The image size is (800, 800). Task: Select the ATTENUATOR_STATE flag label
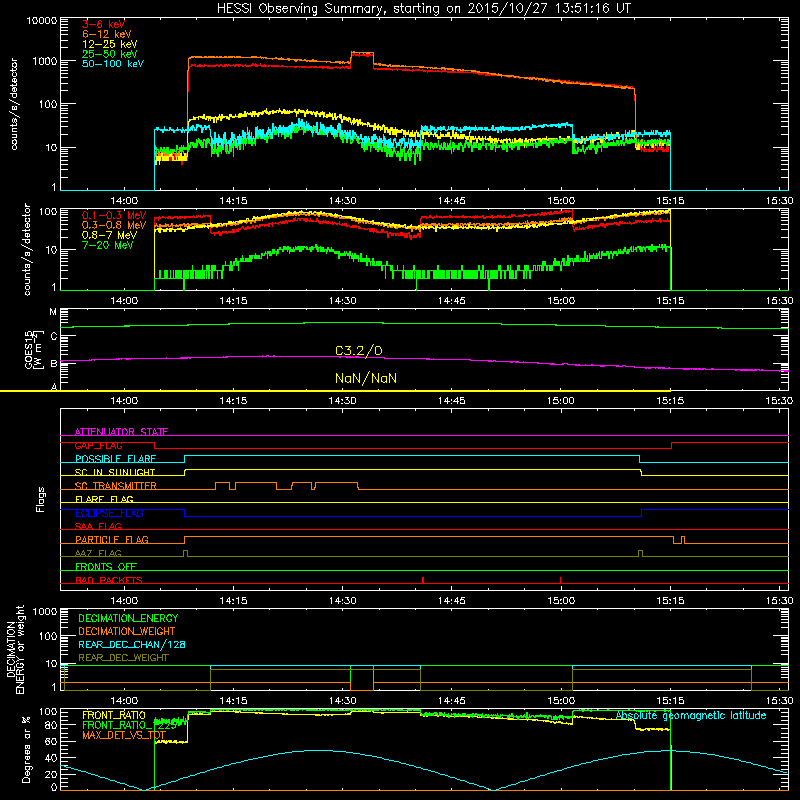click(x=121, y=432)
